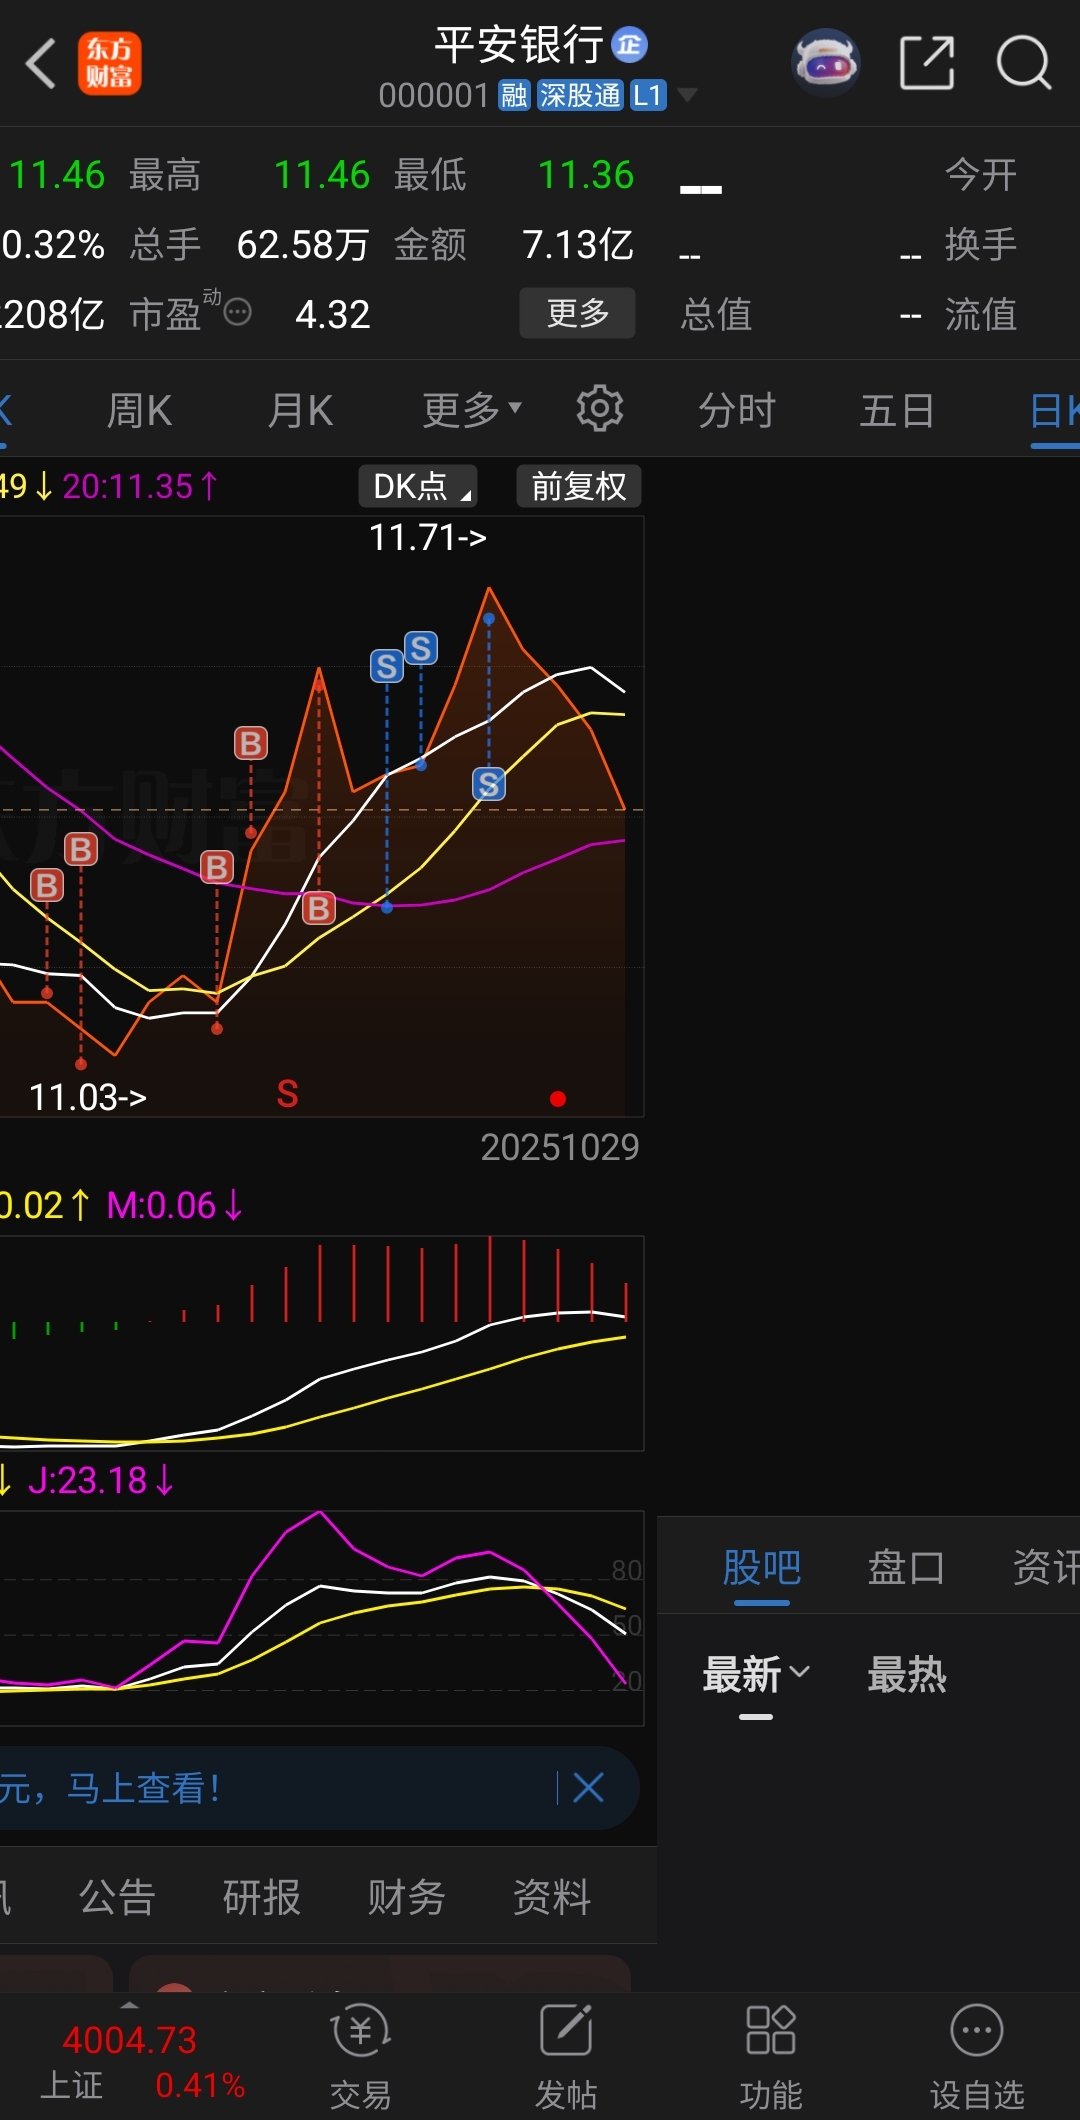Open 财务 financials tab
The width and height of the screenshot is (1080, 2120).
(406, 1896)
